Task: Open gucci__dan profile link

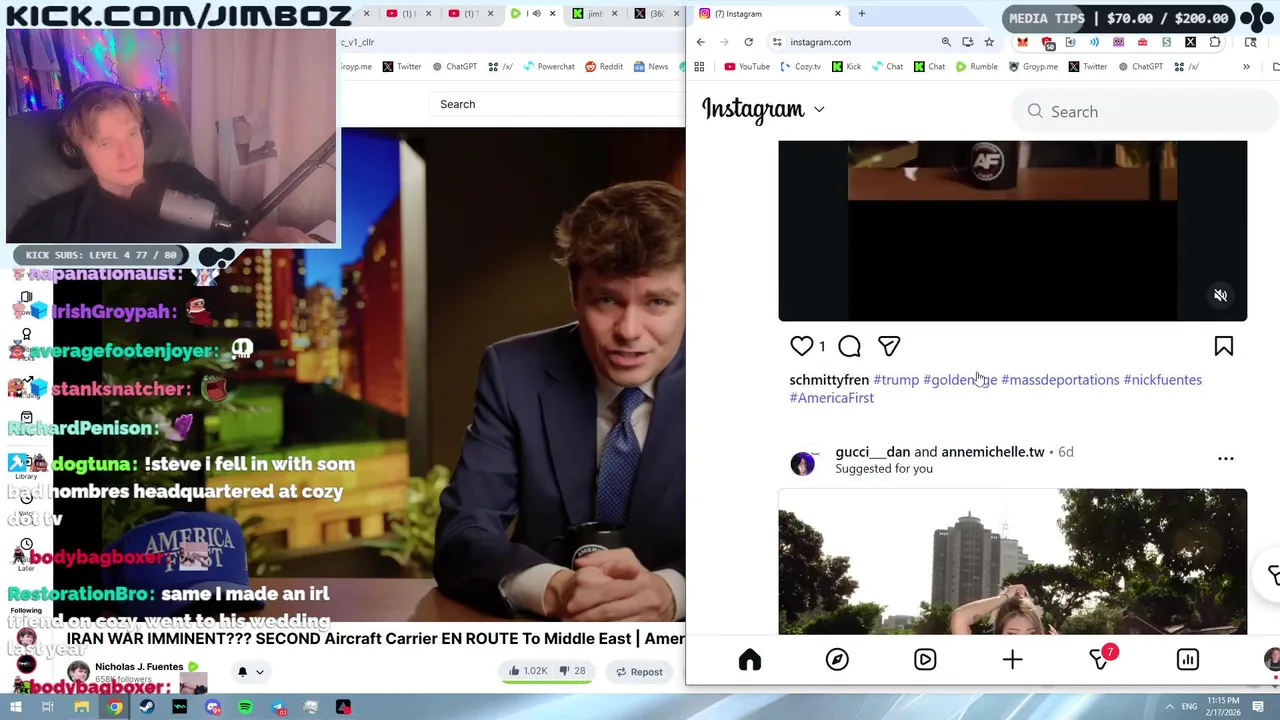Action: [x=873, y=451]
